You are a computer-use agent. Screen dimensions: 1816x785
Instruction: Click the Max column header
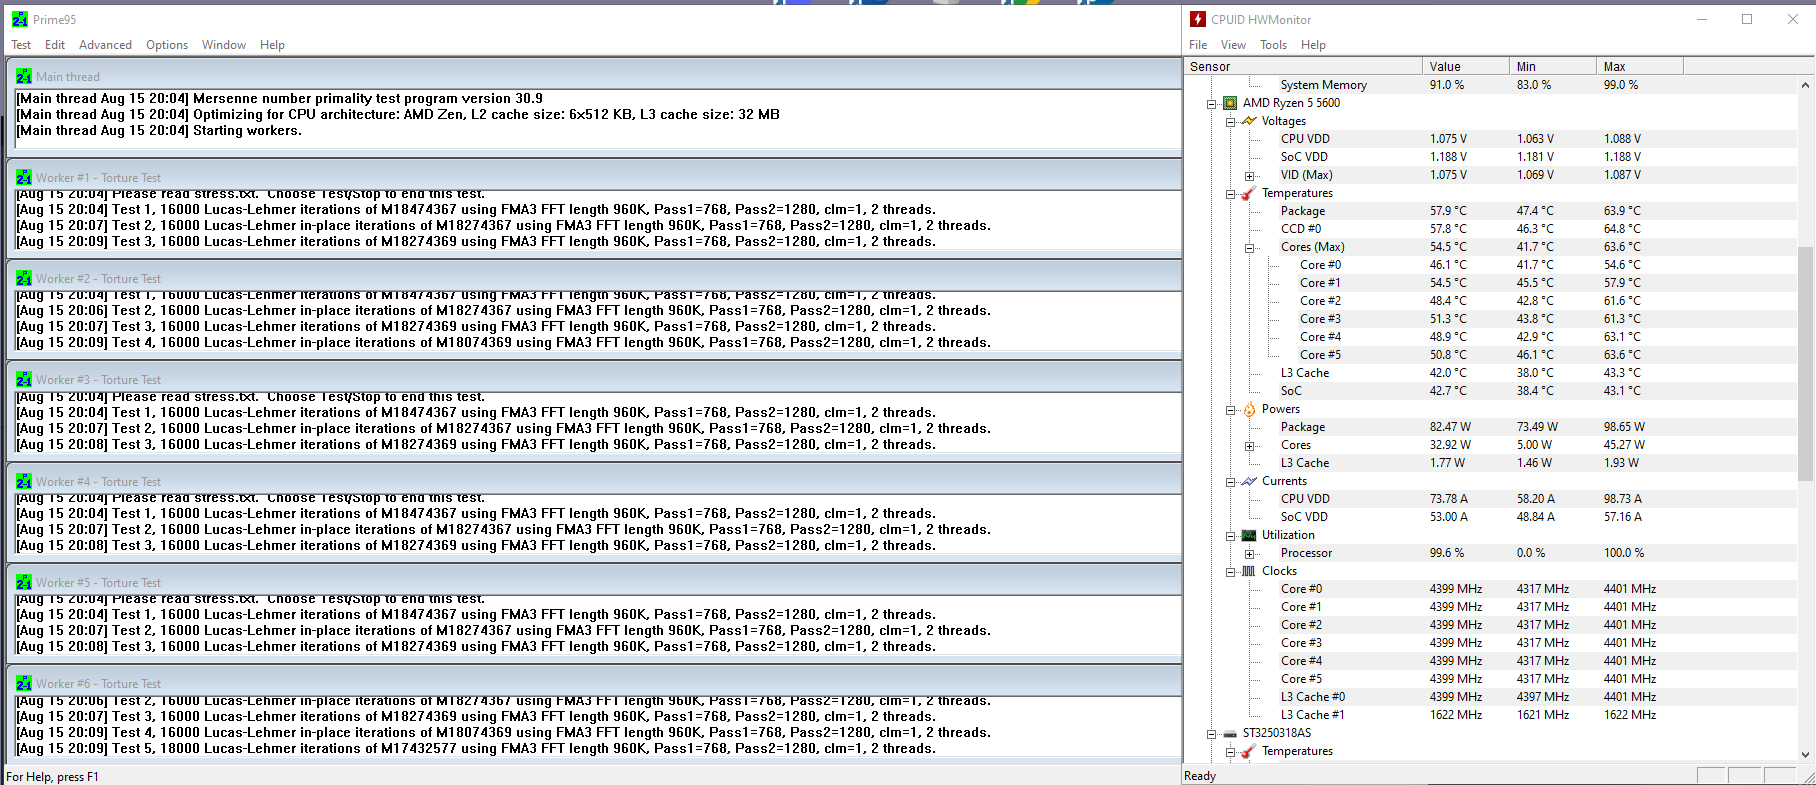click(x=1640, y=66)
